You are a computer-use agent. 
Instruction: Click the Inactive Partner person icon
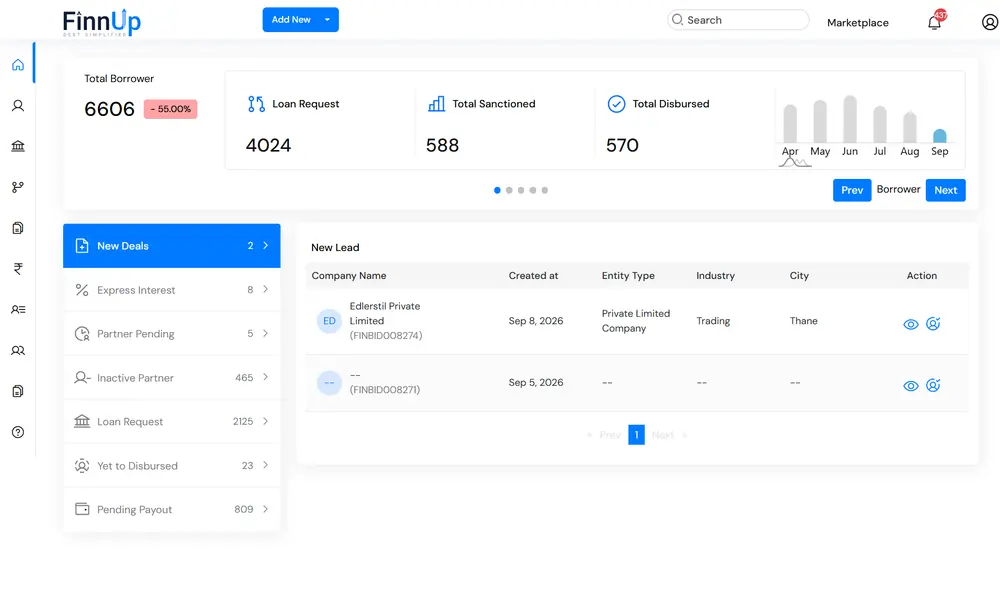click(82, 378)
